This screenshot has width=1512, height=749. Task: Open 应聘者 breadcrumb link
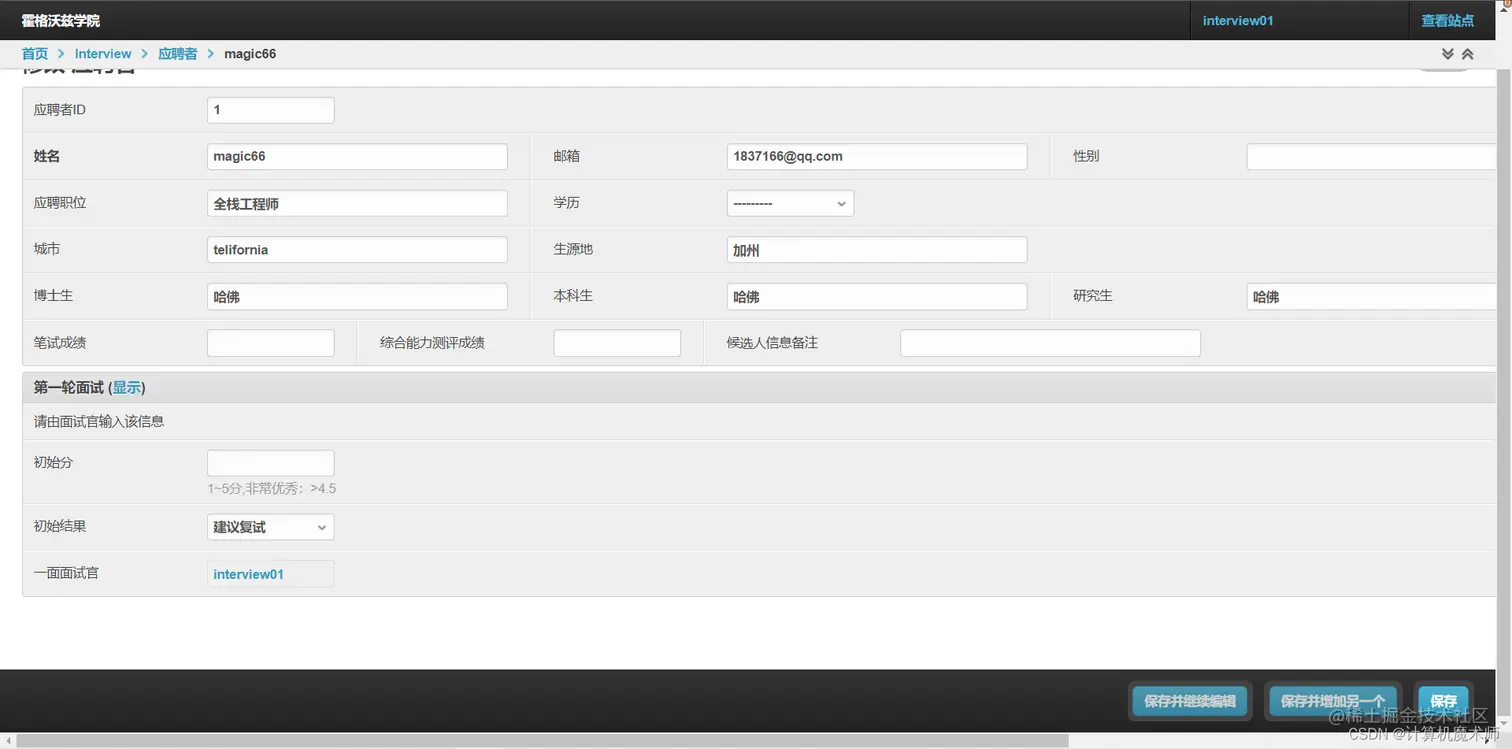[178, 54]
